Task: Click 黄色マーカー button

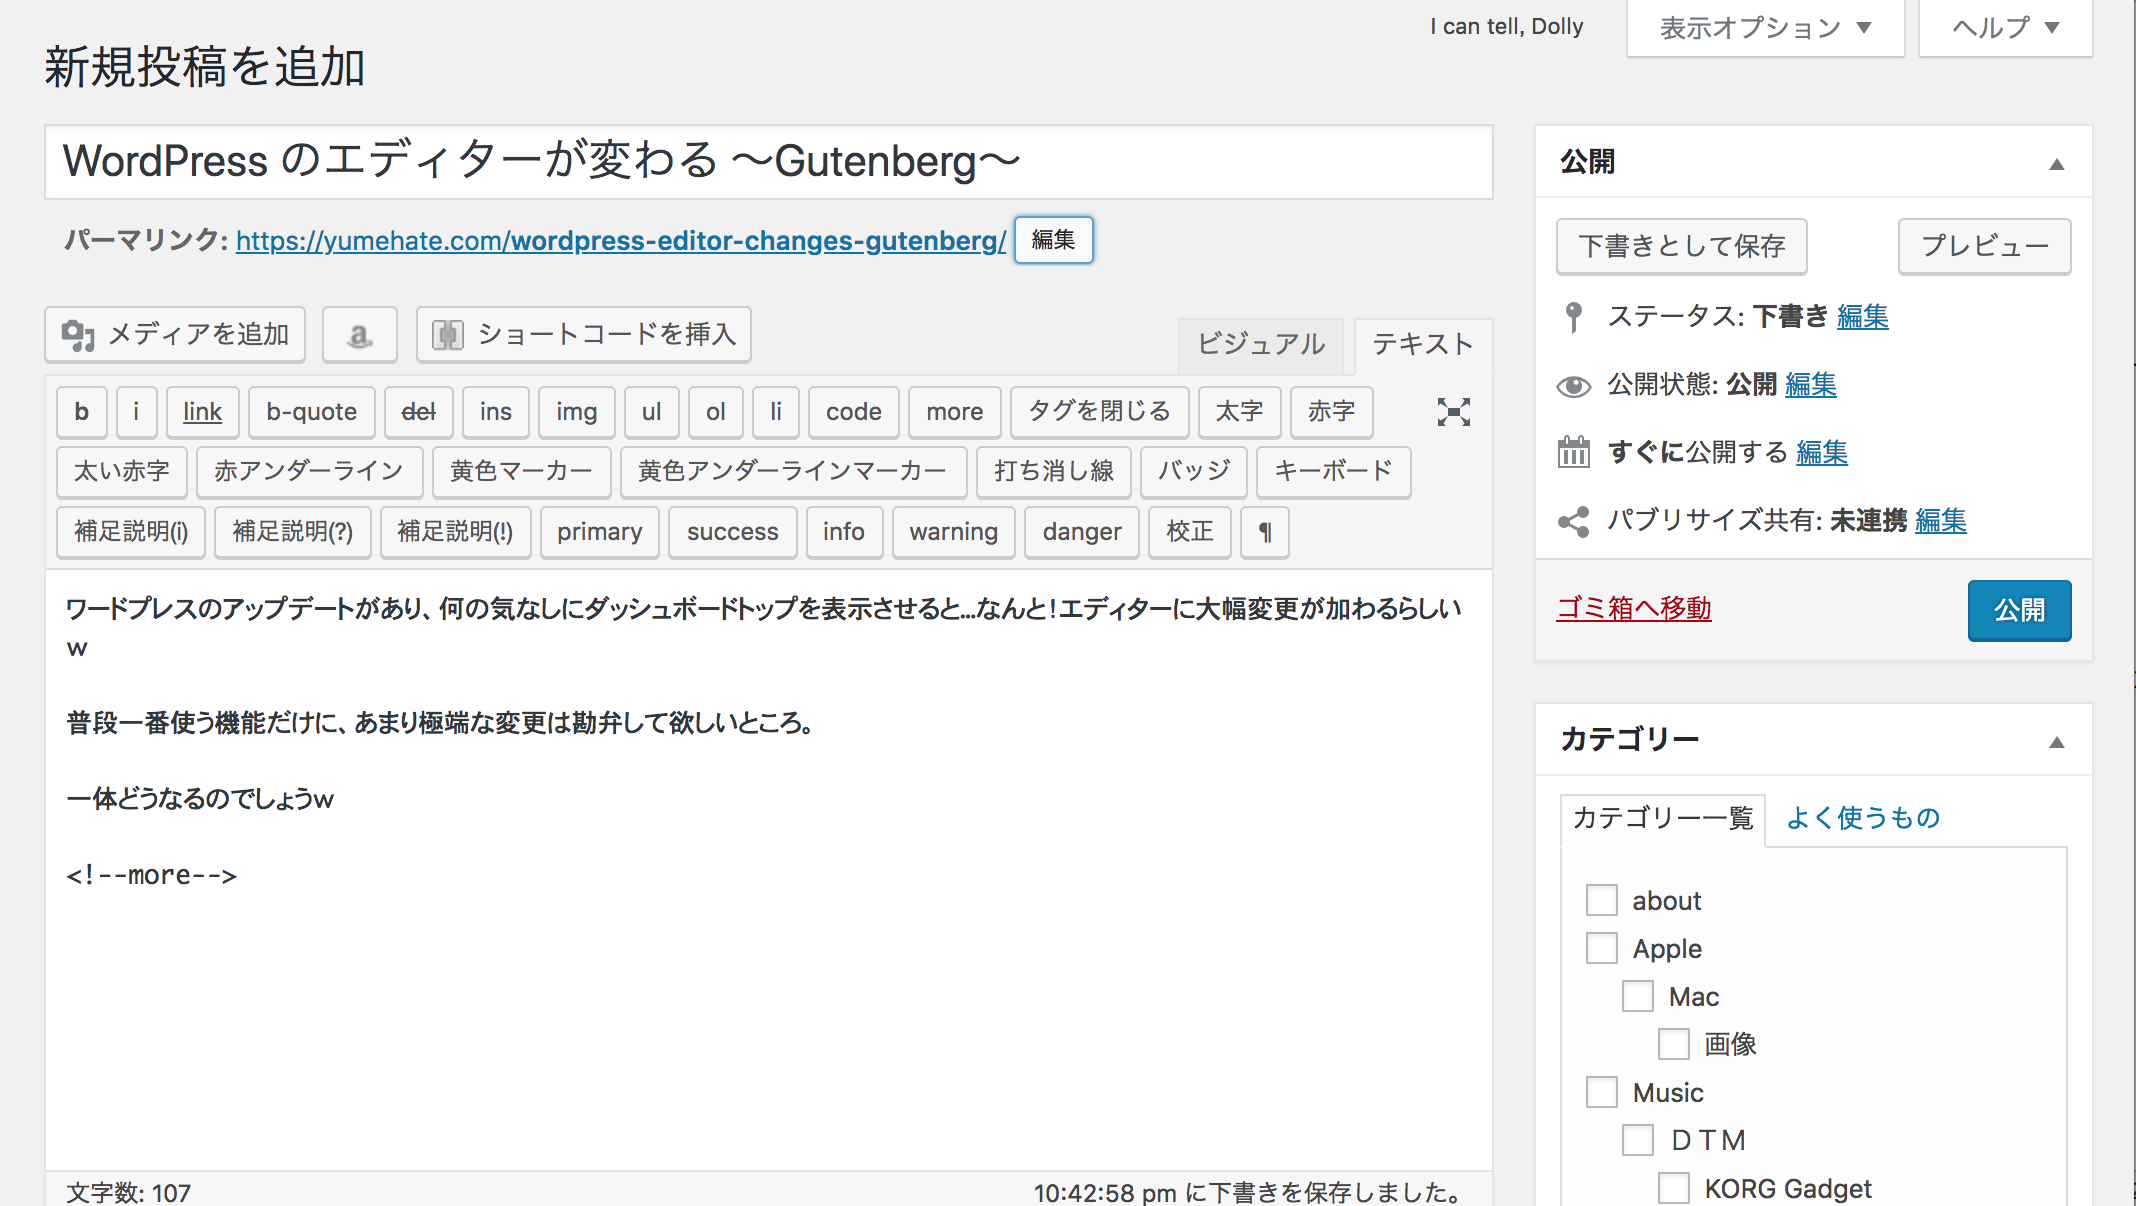Action: [x=522, y=472]
